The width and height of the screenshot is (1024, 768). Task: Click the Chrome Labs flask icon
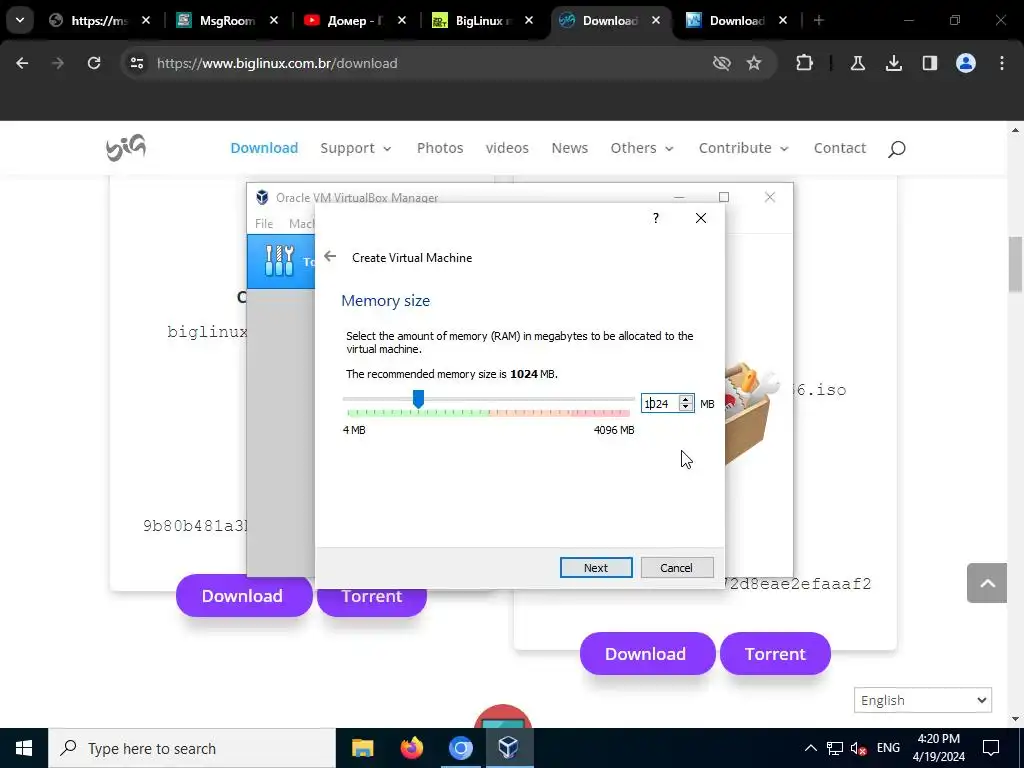857,63
